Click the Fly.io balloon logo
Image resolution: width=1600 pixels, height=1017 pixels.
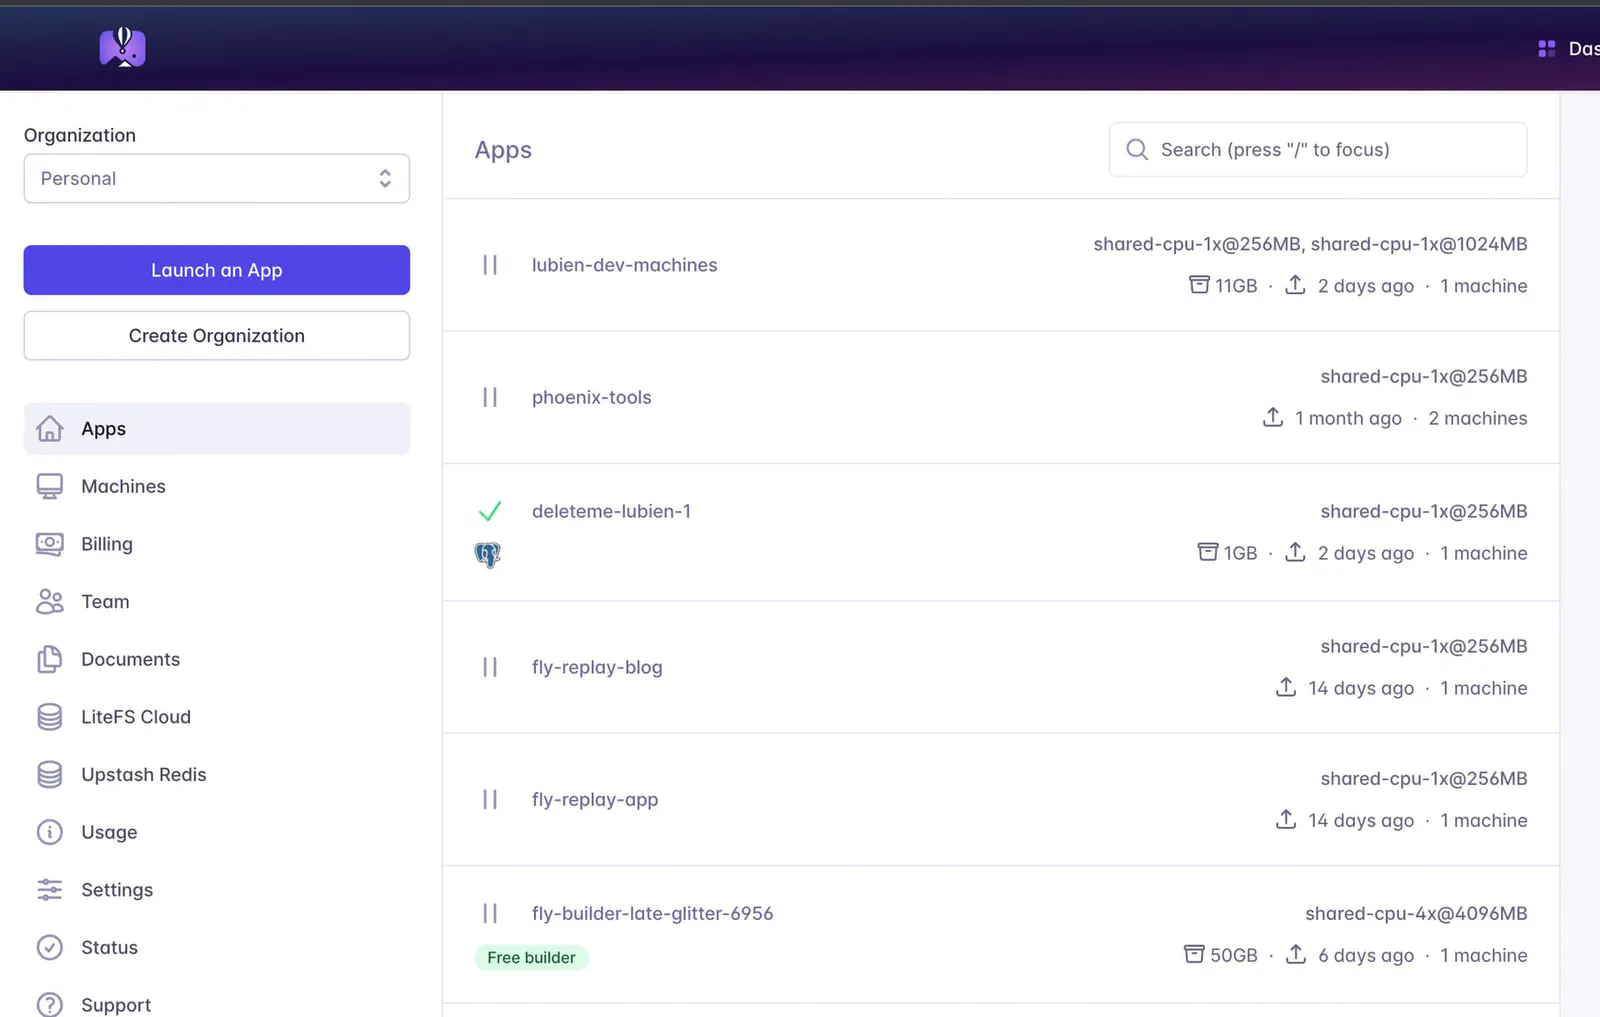tap(123, 47)
